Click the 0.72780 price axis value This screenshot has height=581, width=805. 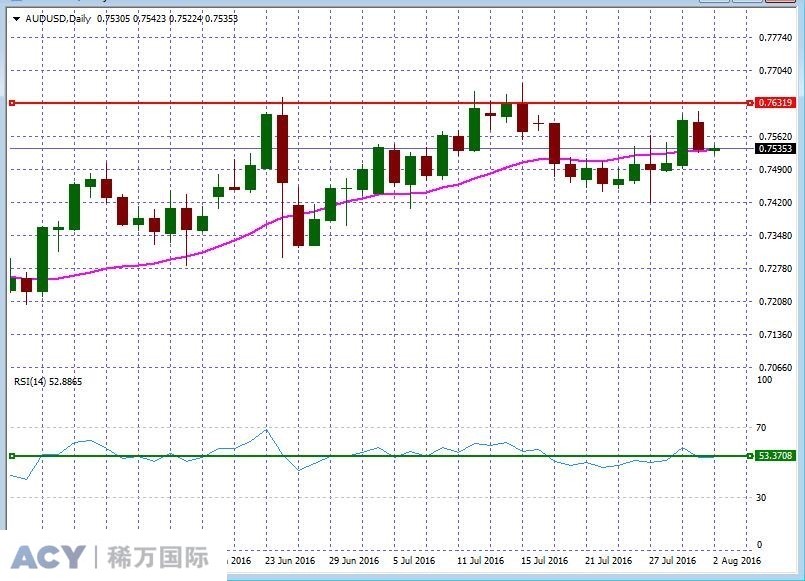coord(775,268)
